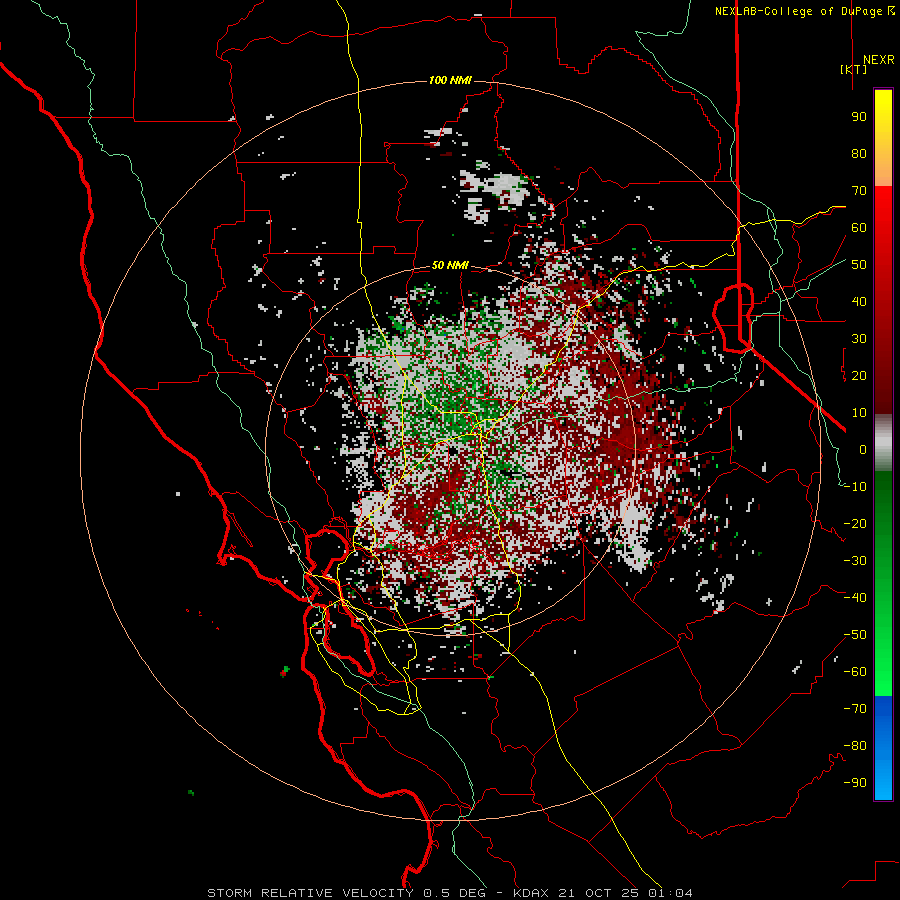Click the 80 value on the velocity scale

tap(859, 153)
